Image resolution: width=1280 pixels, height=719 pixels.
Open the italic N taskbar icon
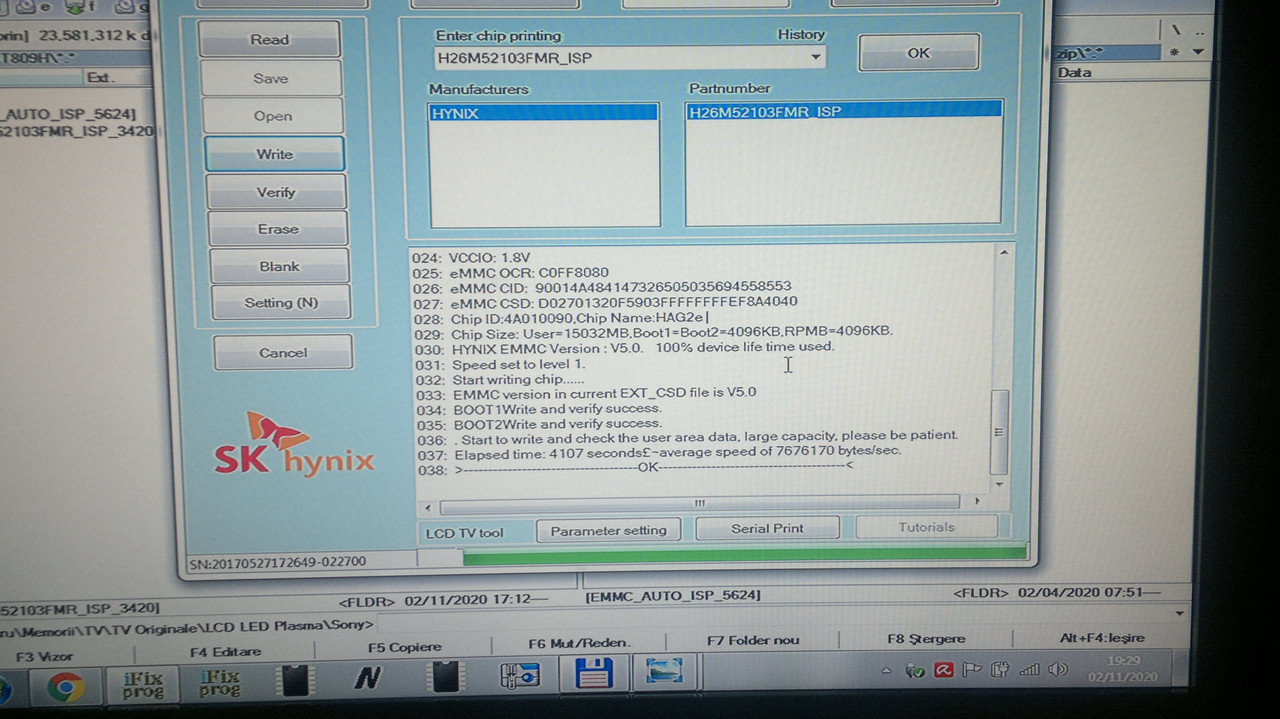tap(367, 679)
